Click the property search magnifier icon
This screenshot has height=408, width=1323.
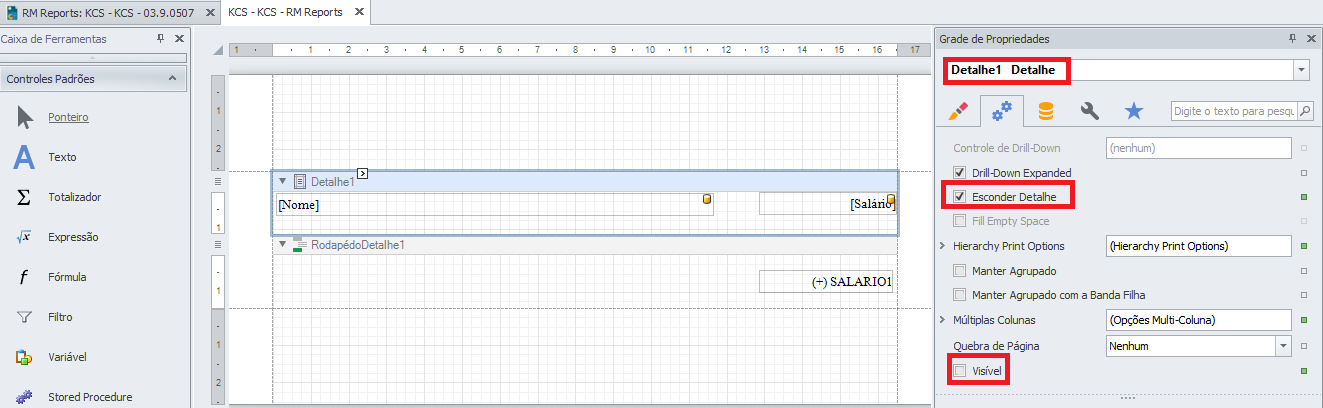click(1305, 111)
